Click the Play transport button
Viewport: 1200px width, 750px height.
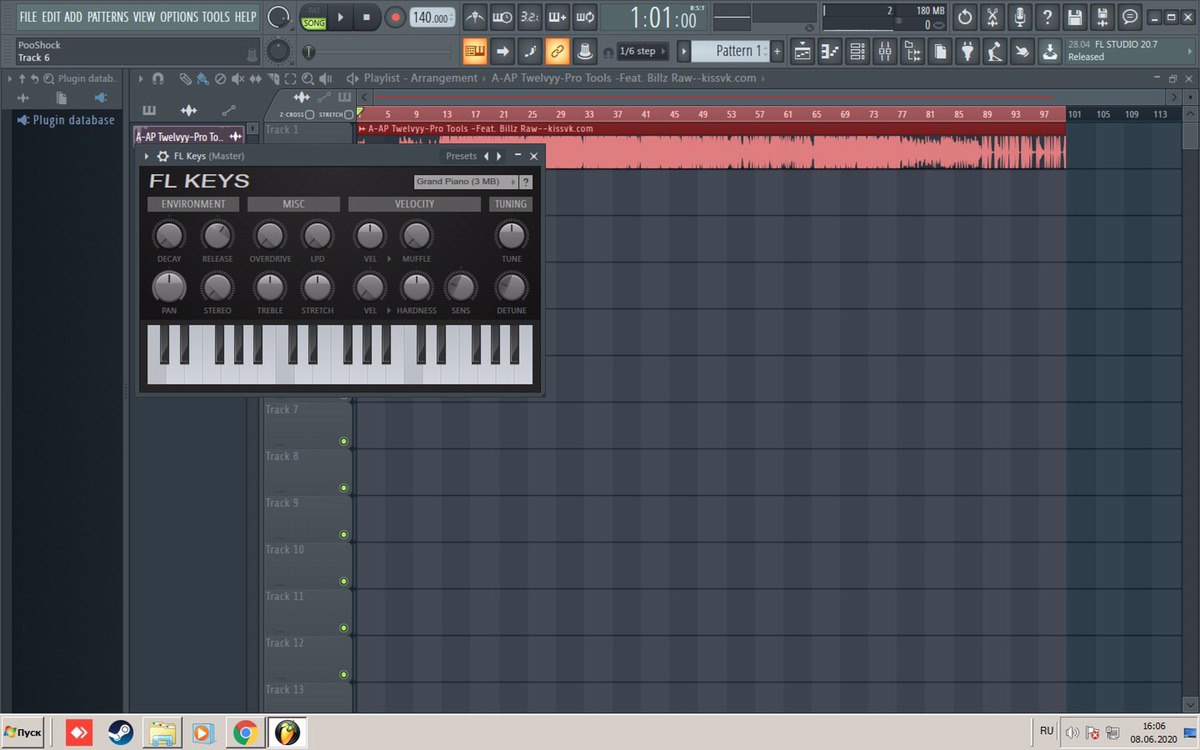click(x=341, y=17)
